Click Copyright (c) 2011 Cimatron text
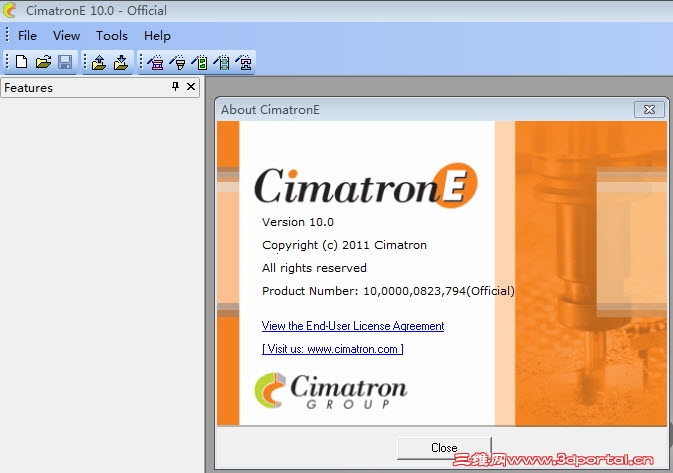The height and width of the screenshot is (473, 673). coord(344,245)
